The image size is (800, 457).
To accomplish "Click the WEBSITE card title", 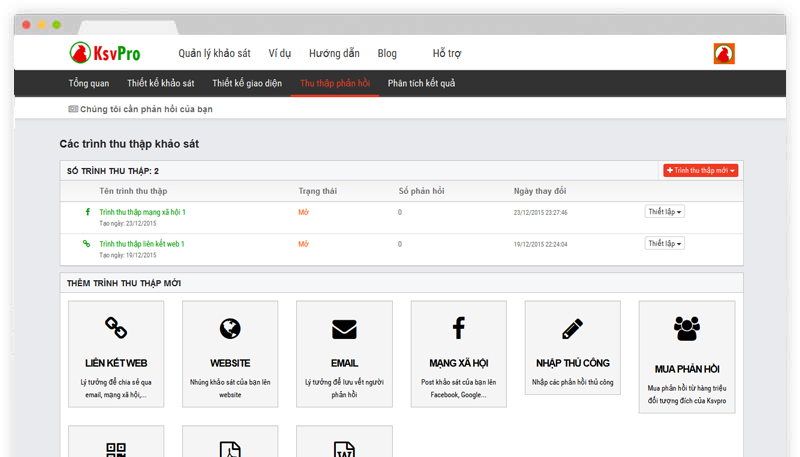I will 230,363.
